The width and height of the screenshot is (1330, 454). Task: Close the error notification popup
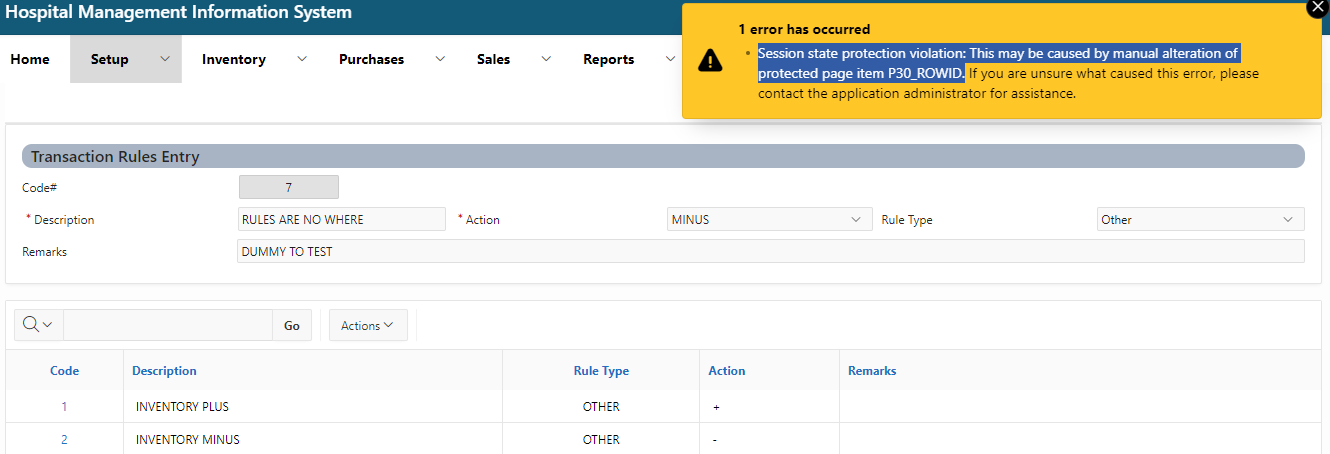[x=1318, y=7]
